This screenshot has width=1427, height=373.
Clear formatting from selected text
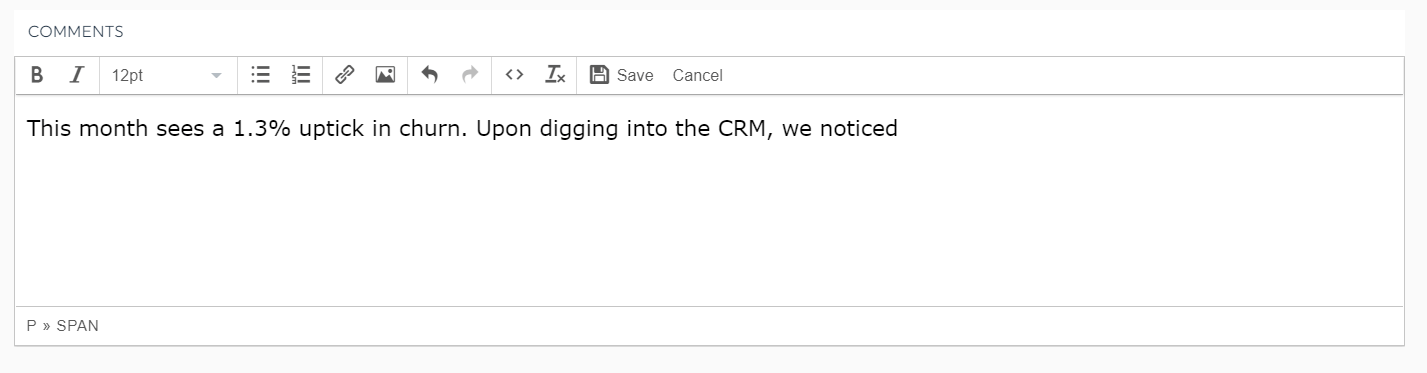[x=555, y=75]
